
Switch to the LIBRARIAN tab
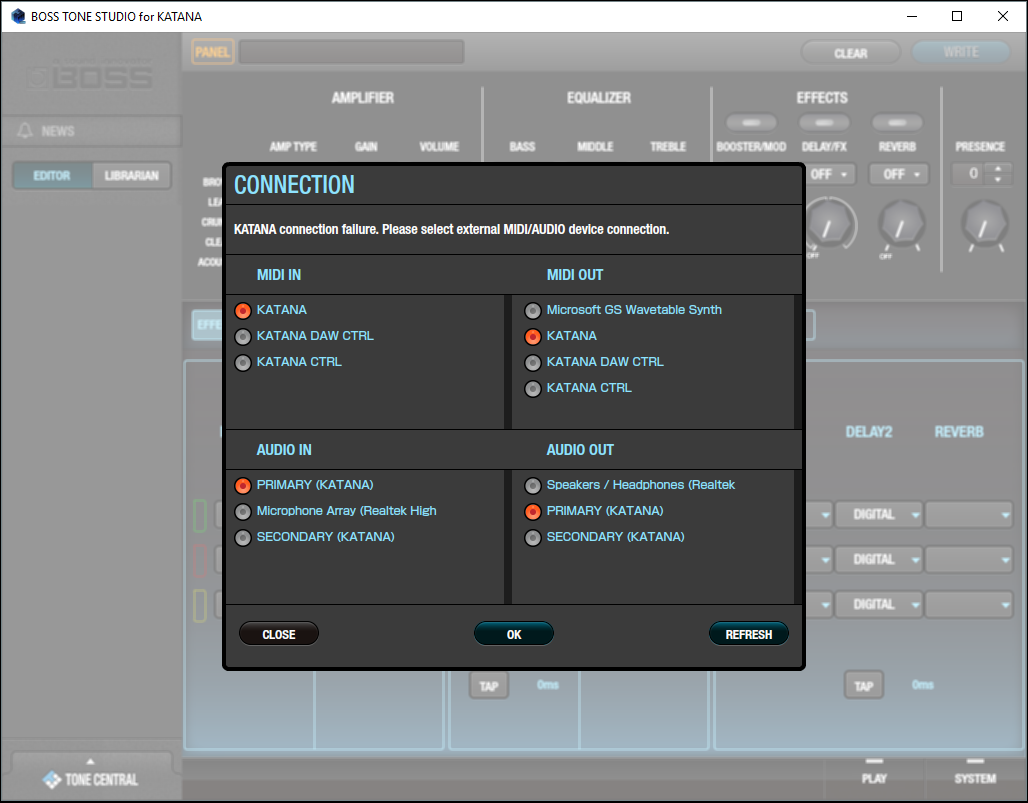tap(131, 176)
